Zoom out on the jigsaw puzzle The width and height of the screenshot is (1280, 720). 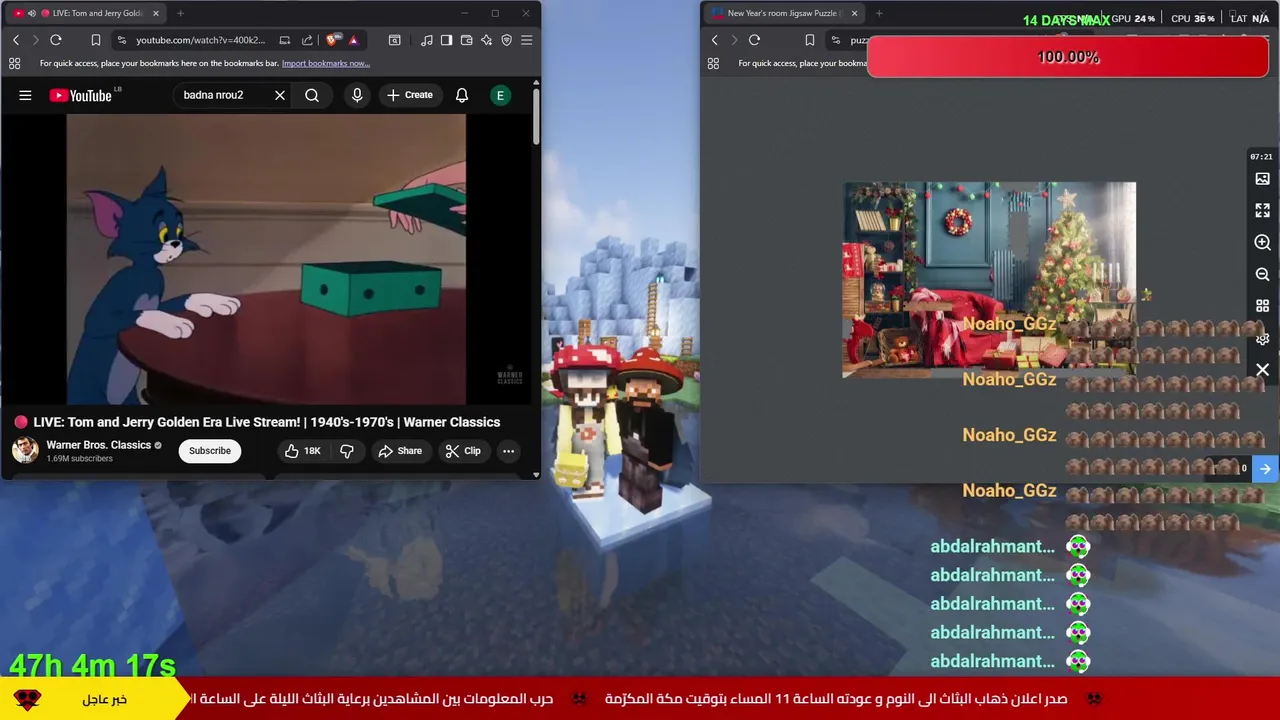[1262, 274]
